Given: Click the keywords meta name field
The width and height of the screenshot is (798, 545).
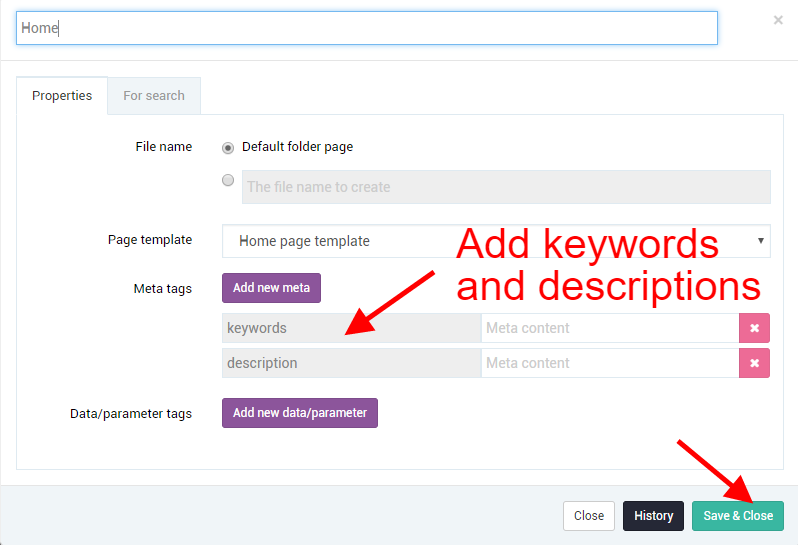Looking at the screenshot, I should click(x=352, y=328).
